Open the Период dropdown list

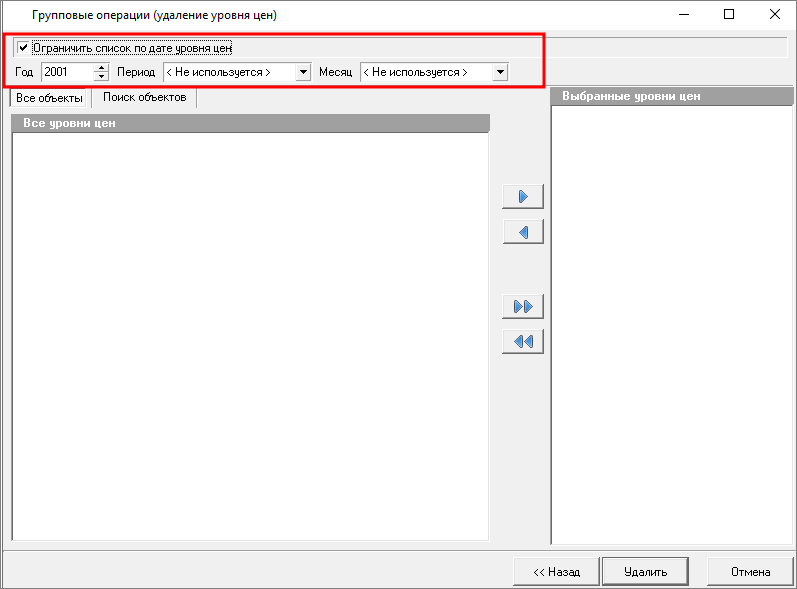pos(303,72)
